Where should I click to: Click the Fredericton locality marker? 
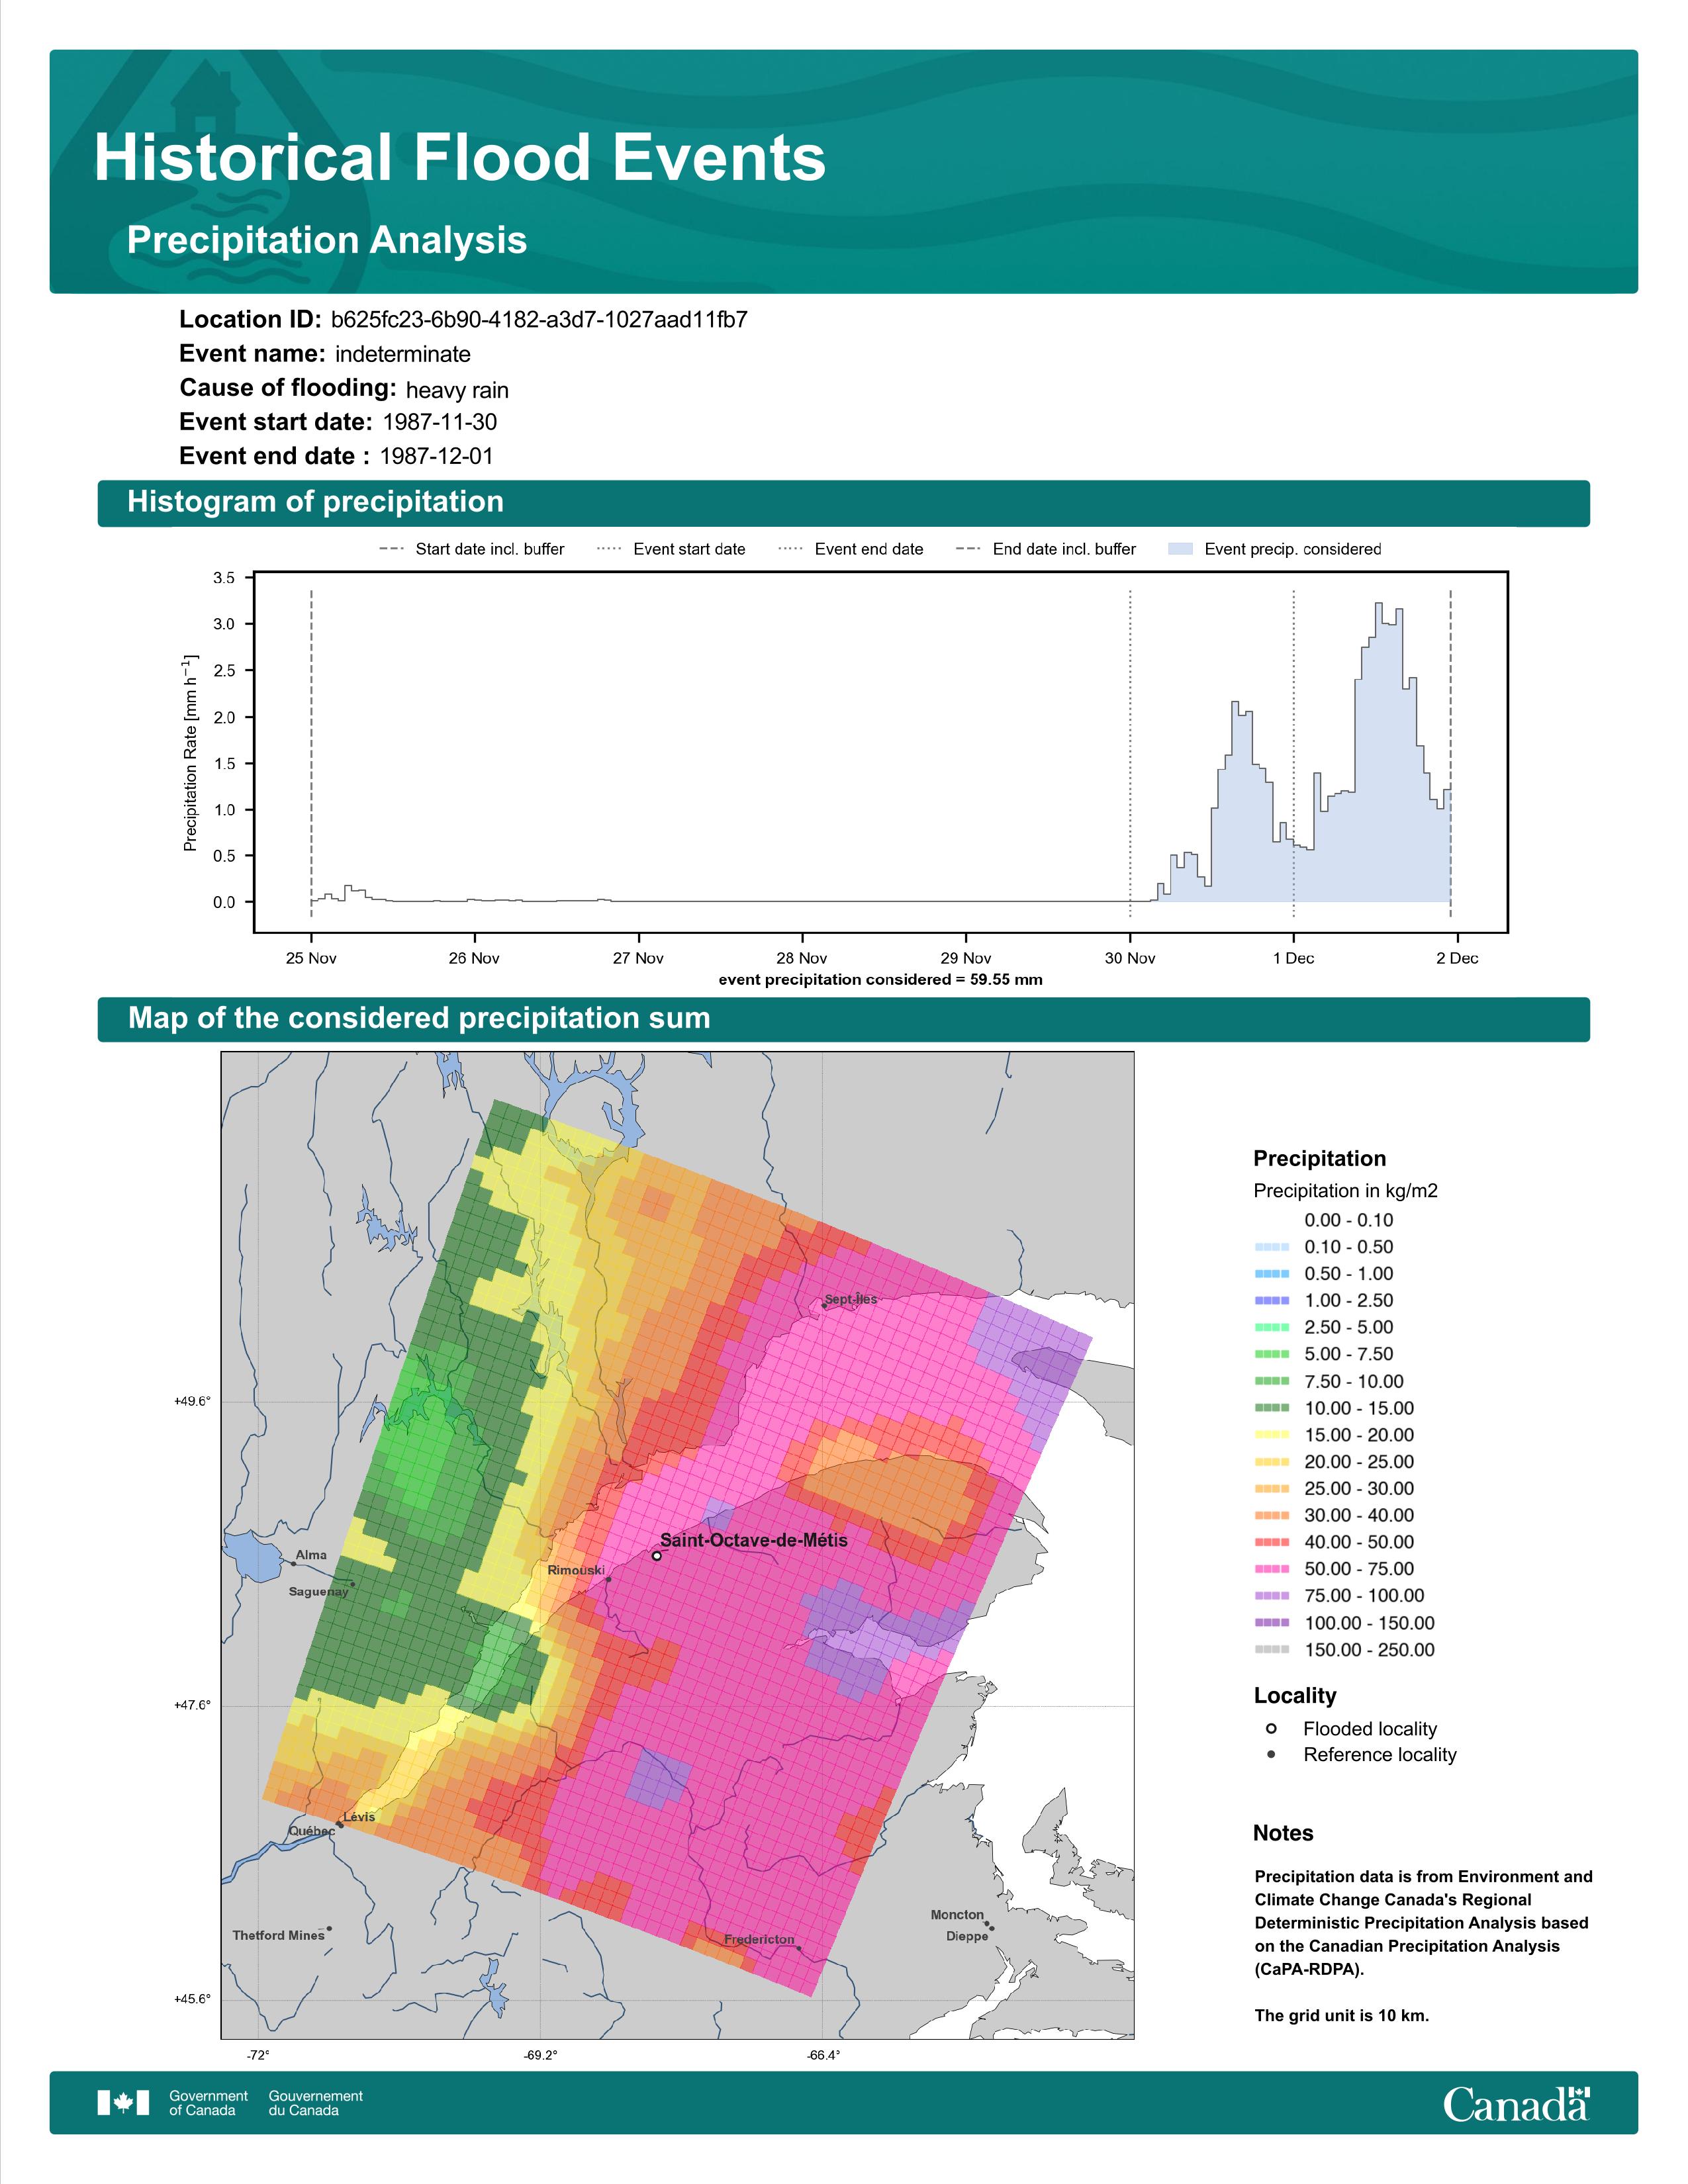tap(798, 1948)
